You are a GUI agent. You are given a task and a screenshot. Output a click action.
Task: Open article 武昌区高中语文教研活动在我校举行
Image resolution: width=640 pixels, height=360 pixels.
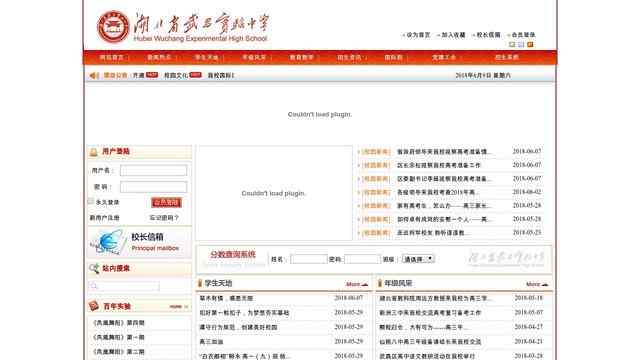point(427,356)
